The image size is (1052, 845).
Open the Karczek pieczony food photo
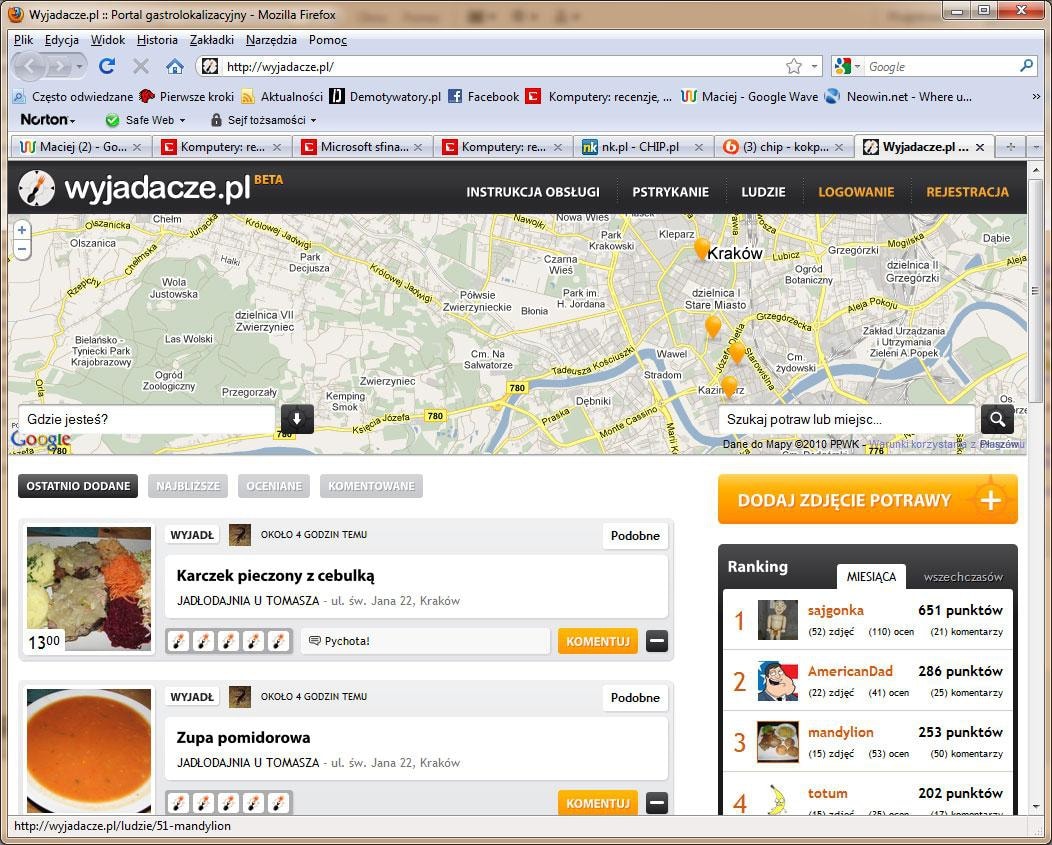(89, 589)
